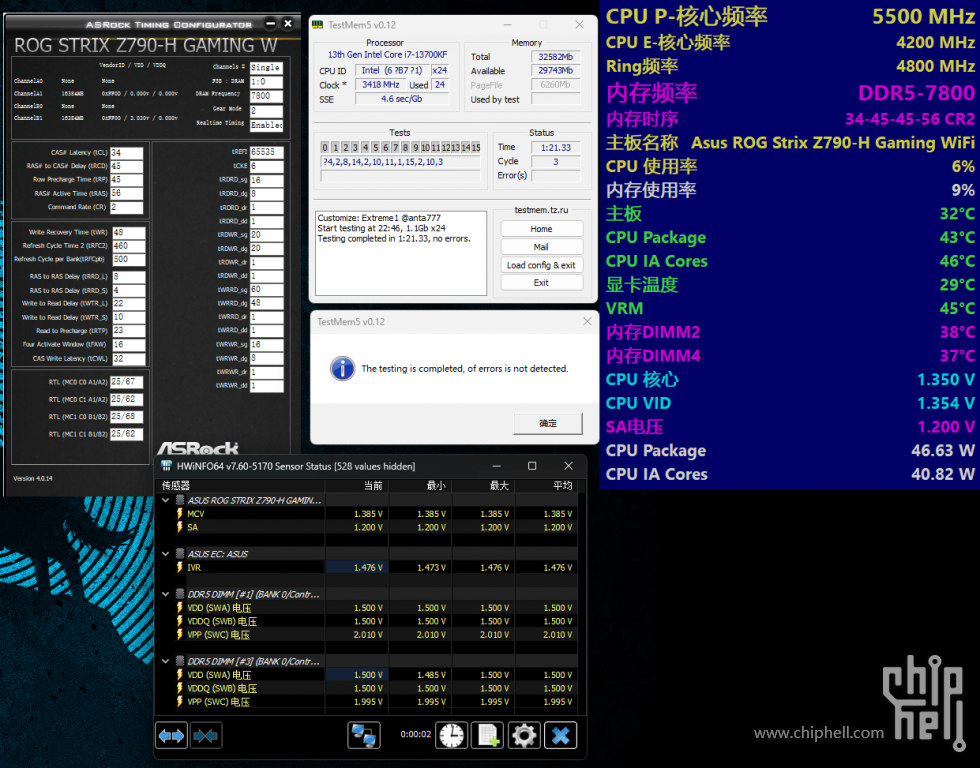980x768 pixels.
Task: Click the DRAM Frequency field showing 7800
Action: coord(266,96)
